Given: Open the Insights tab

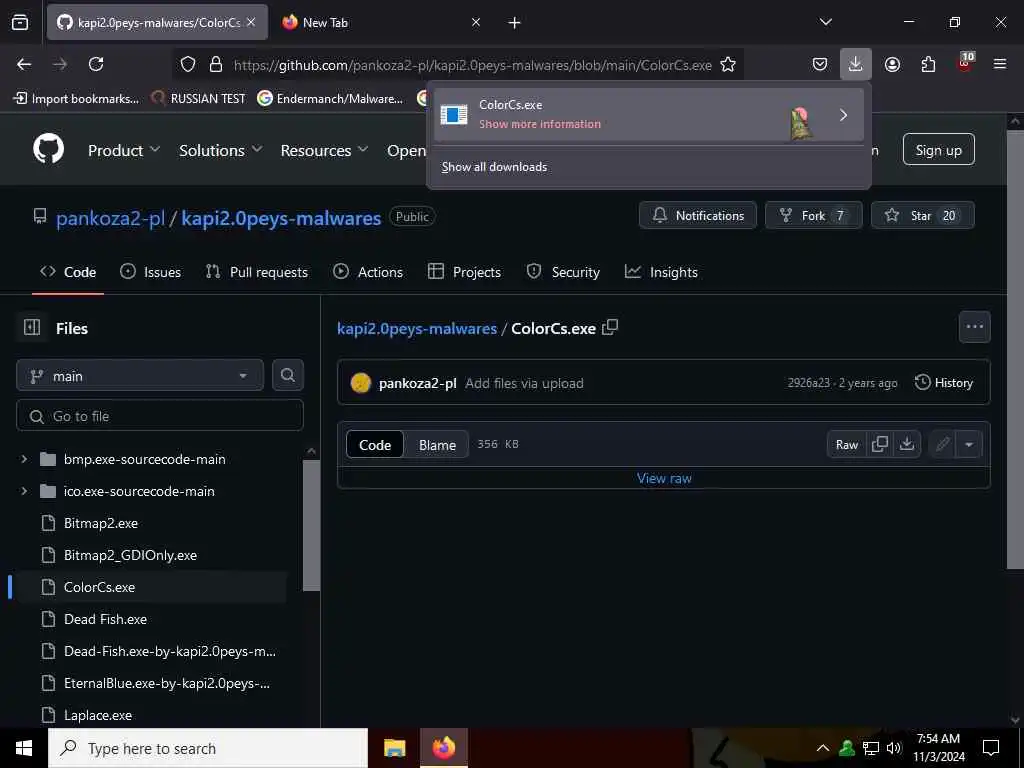Looking at the screenshot, I should coord(661,272).
